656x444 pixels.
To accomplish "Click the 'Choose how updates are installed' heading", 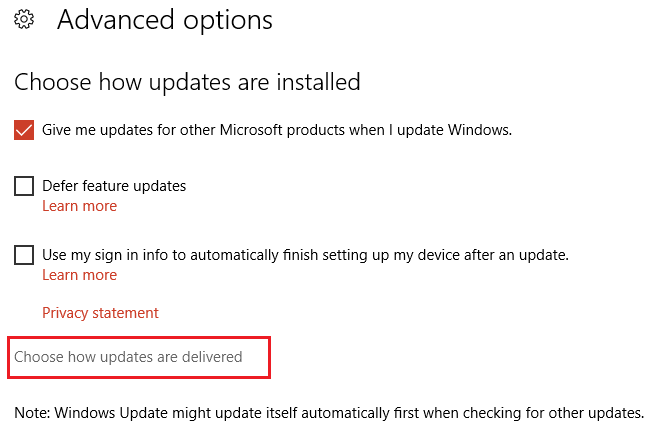I will [187, 81].
